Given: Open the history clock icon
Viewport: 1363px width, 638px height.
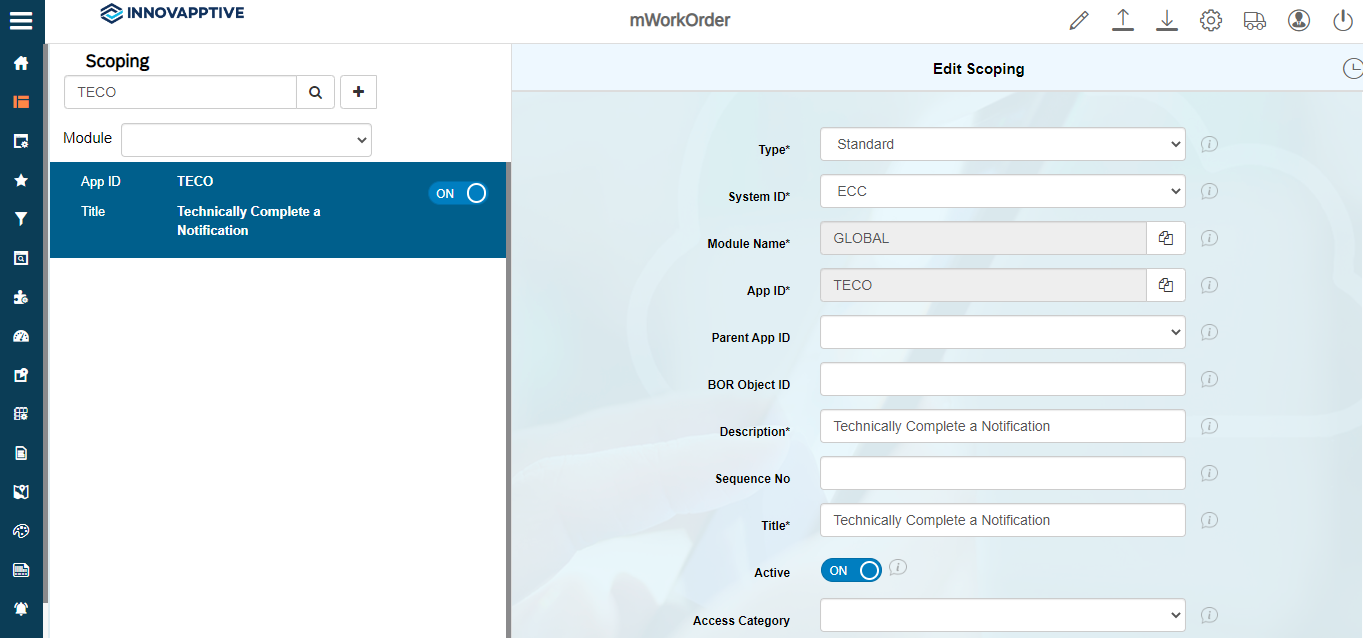Looking at the screenshot, I should pos(1351,69).
